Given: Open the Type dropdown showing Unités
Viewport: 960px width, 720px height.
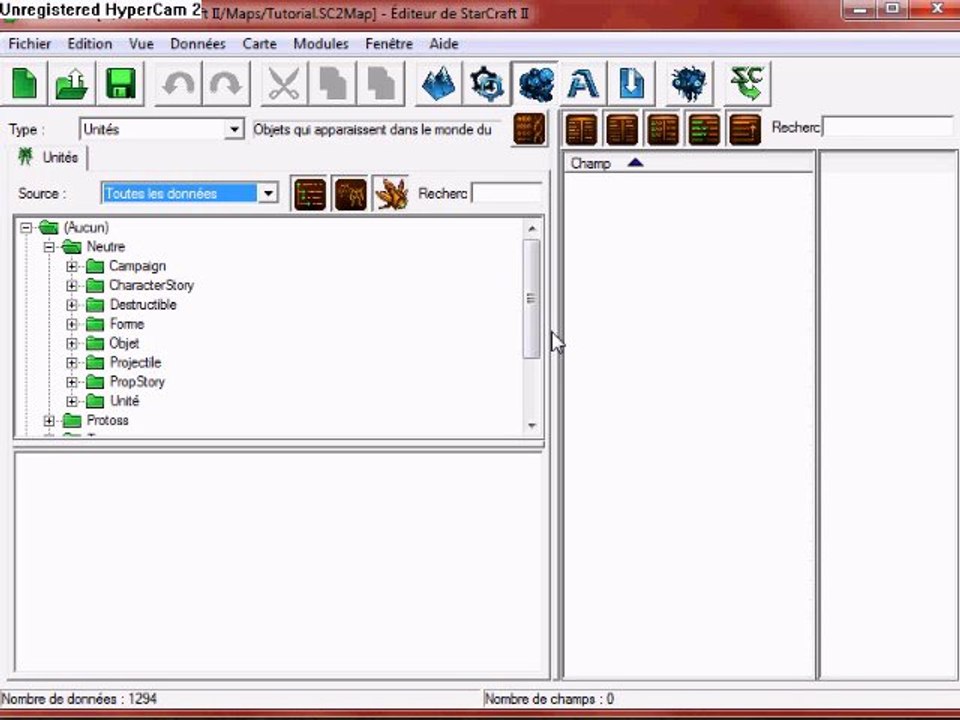Looking at the screenshot, I should pos(162,129).
